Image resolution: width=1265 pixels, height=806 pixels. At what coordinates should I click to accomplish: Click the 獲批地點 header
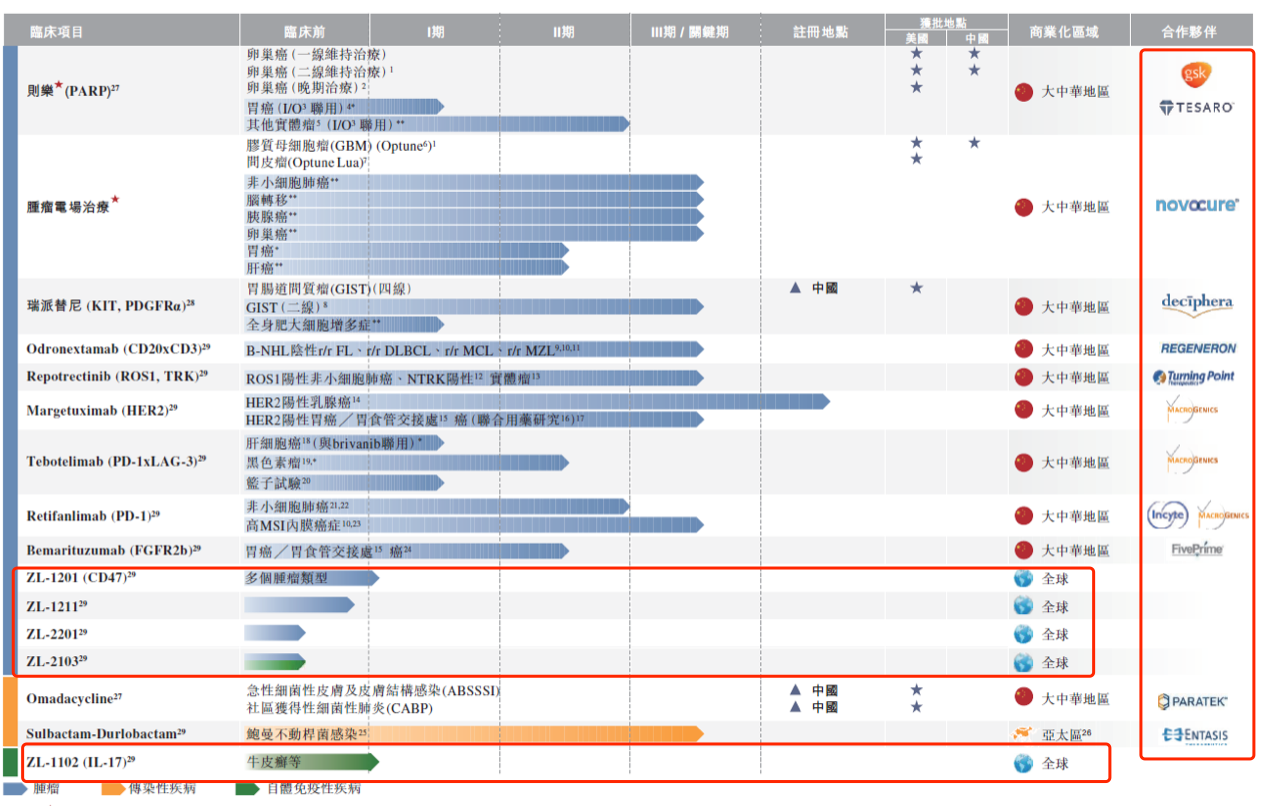coord(945,22)
